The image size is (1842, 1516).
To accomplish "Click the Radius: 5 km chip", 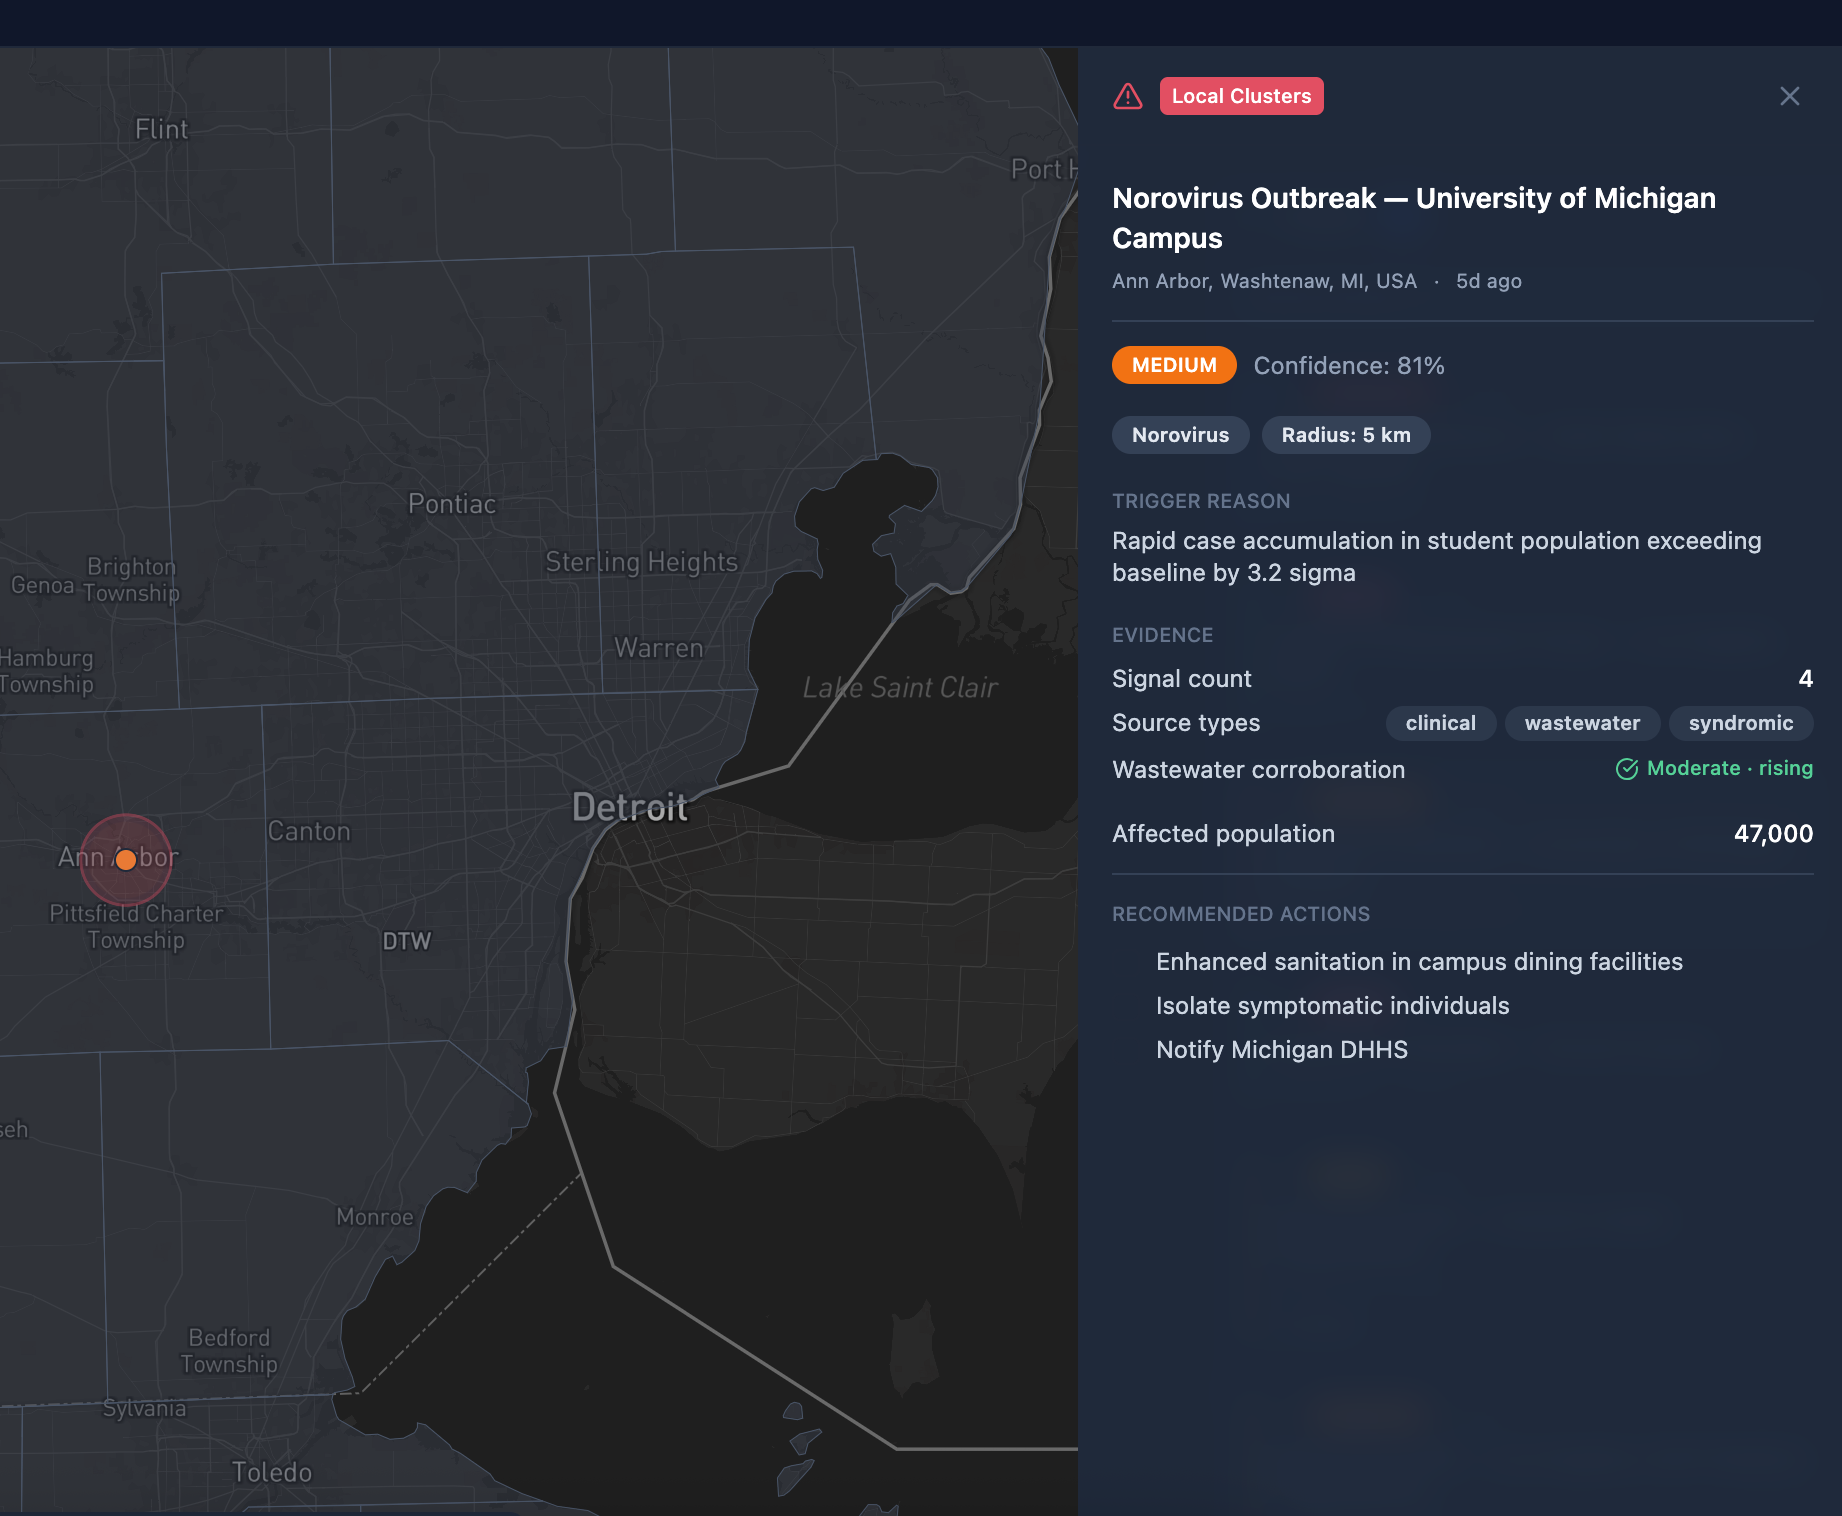I will coord(1346,435).
